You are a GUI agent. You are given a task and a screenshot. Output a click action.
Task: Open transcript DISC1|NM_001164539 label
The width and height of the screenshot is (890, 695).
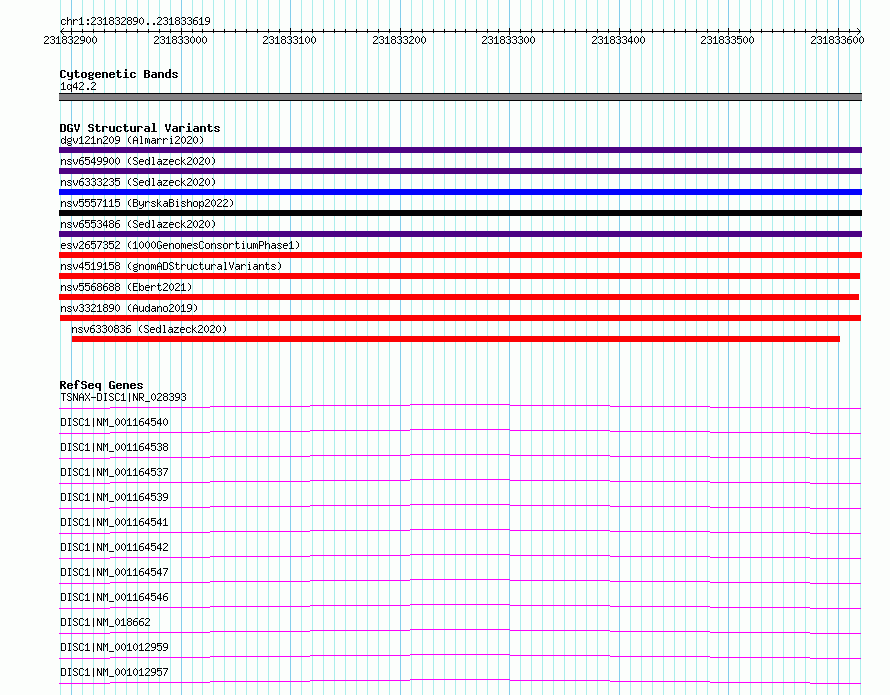pyautogui.click(x=114, y=497)
